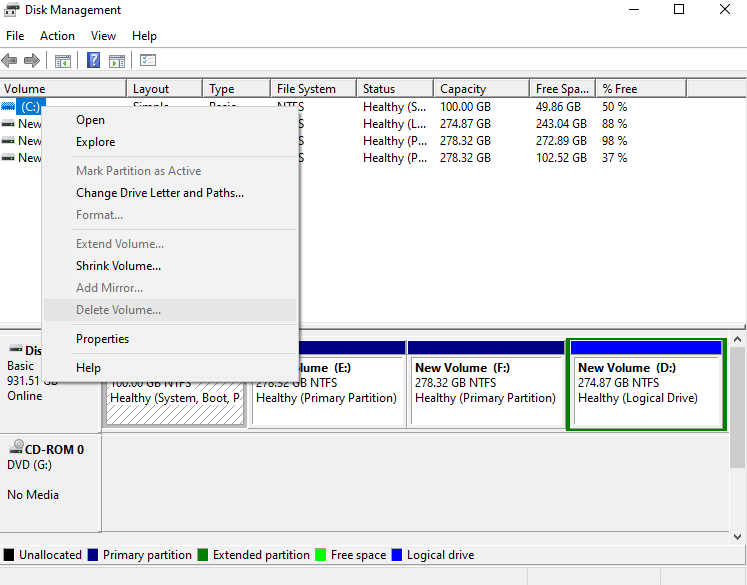Sort by the Layout column header
This screenshot has width=747, height=585.
coord(165,89)
